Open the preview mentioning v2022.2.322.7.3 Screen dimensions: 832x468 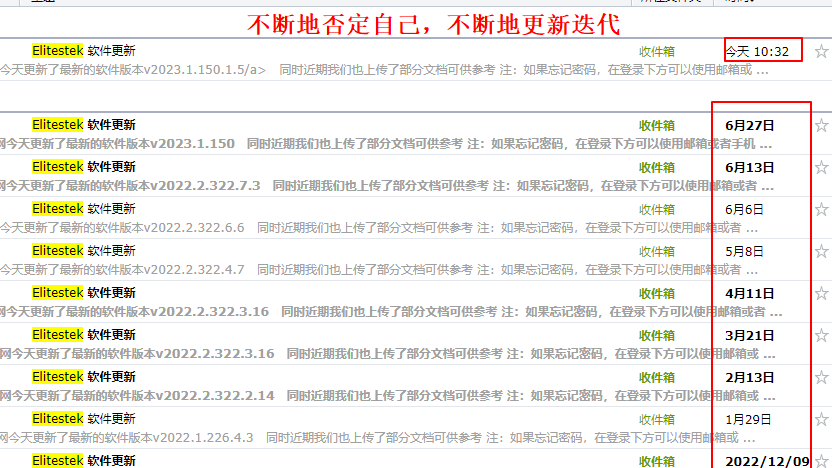click(387, 186)
